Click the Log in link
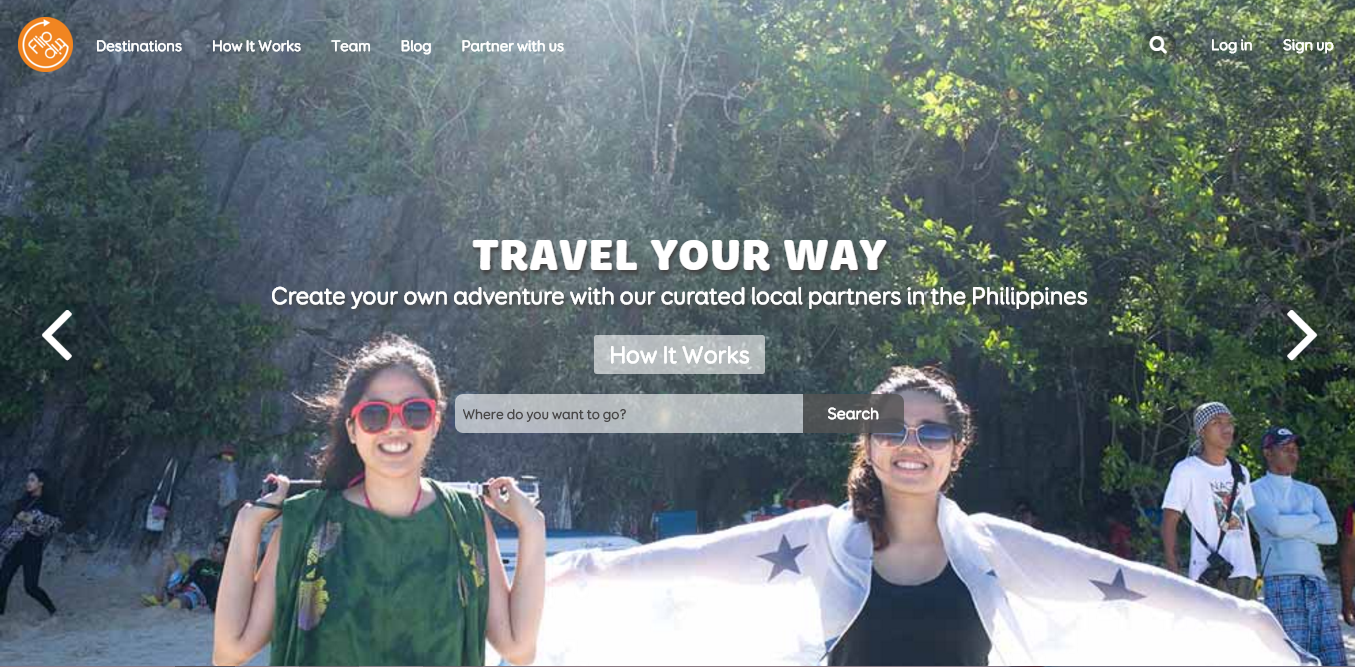Viewport: 1355px width, 667px height. (x=1231, y=45)
